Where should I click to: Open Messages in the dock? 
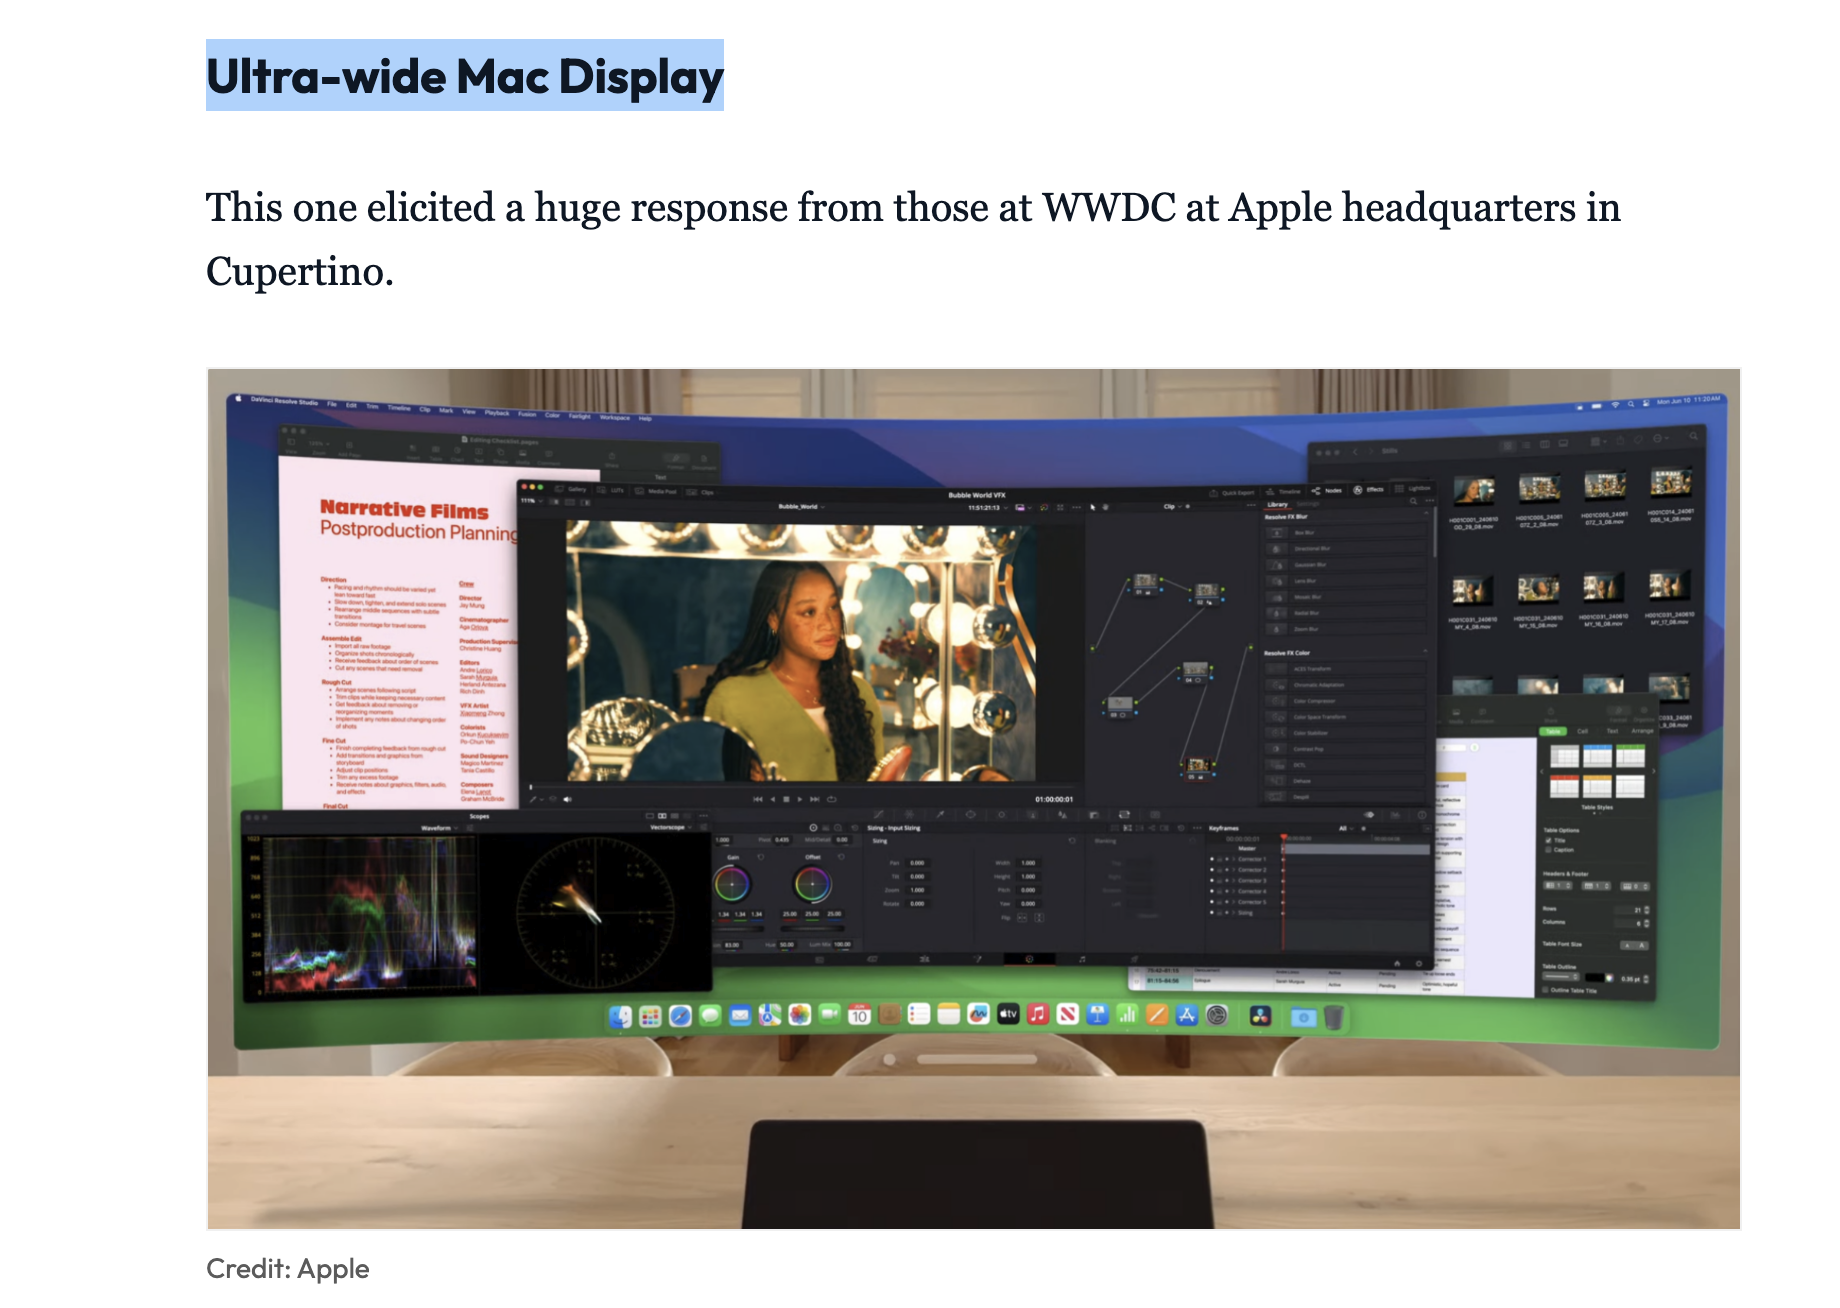(710, 1016)
